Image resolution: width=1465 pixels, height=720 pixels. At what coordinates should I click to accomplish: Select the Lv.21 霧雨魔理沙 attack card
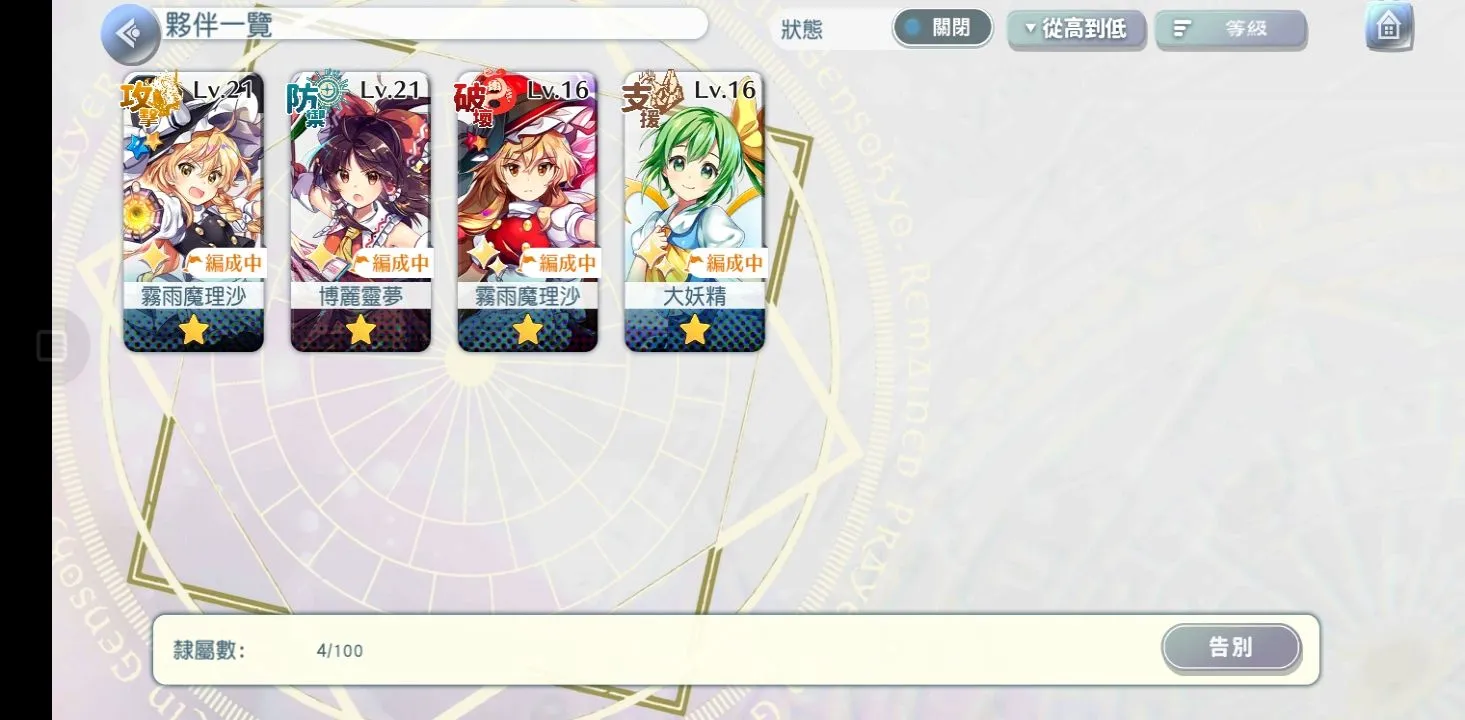coord(193,211)
